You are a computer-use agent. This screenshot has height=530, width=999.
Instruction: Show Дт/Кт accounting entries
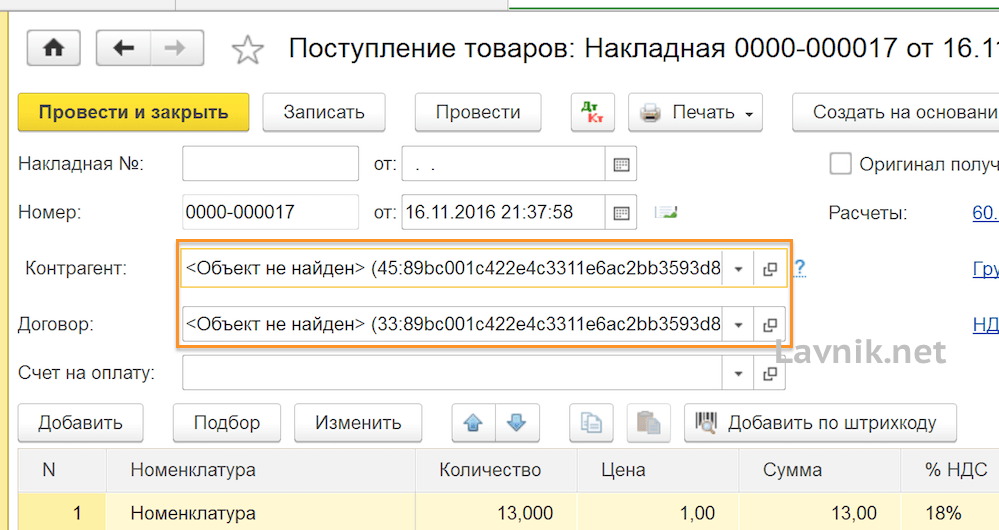(x=592, y=113)
